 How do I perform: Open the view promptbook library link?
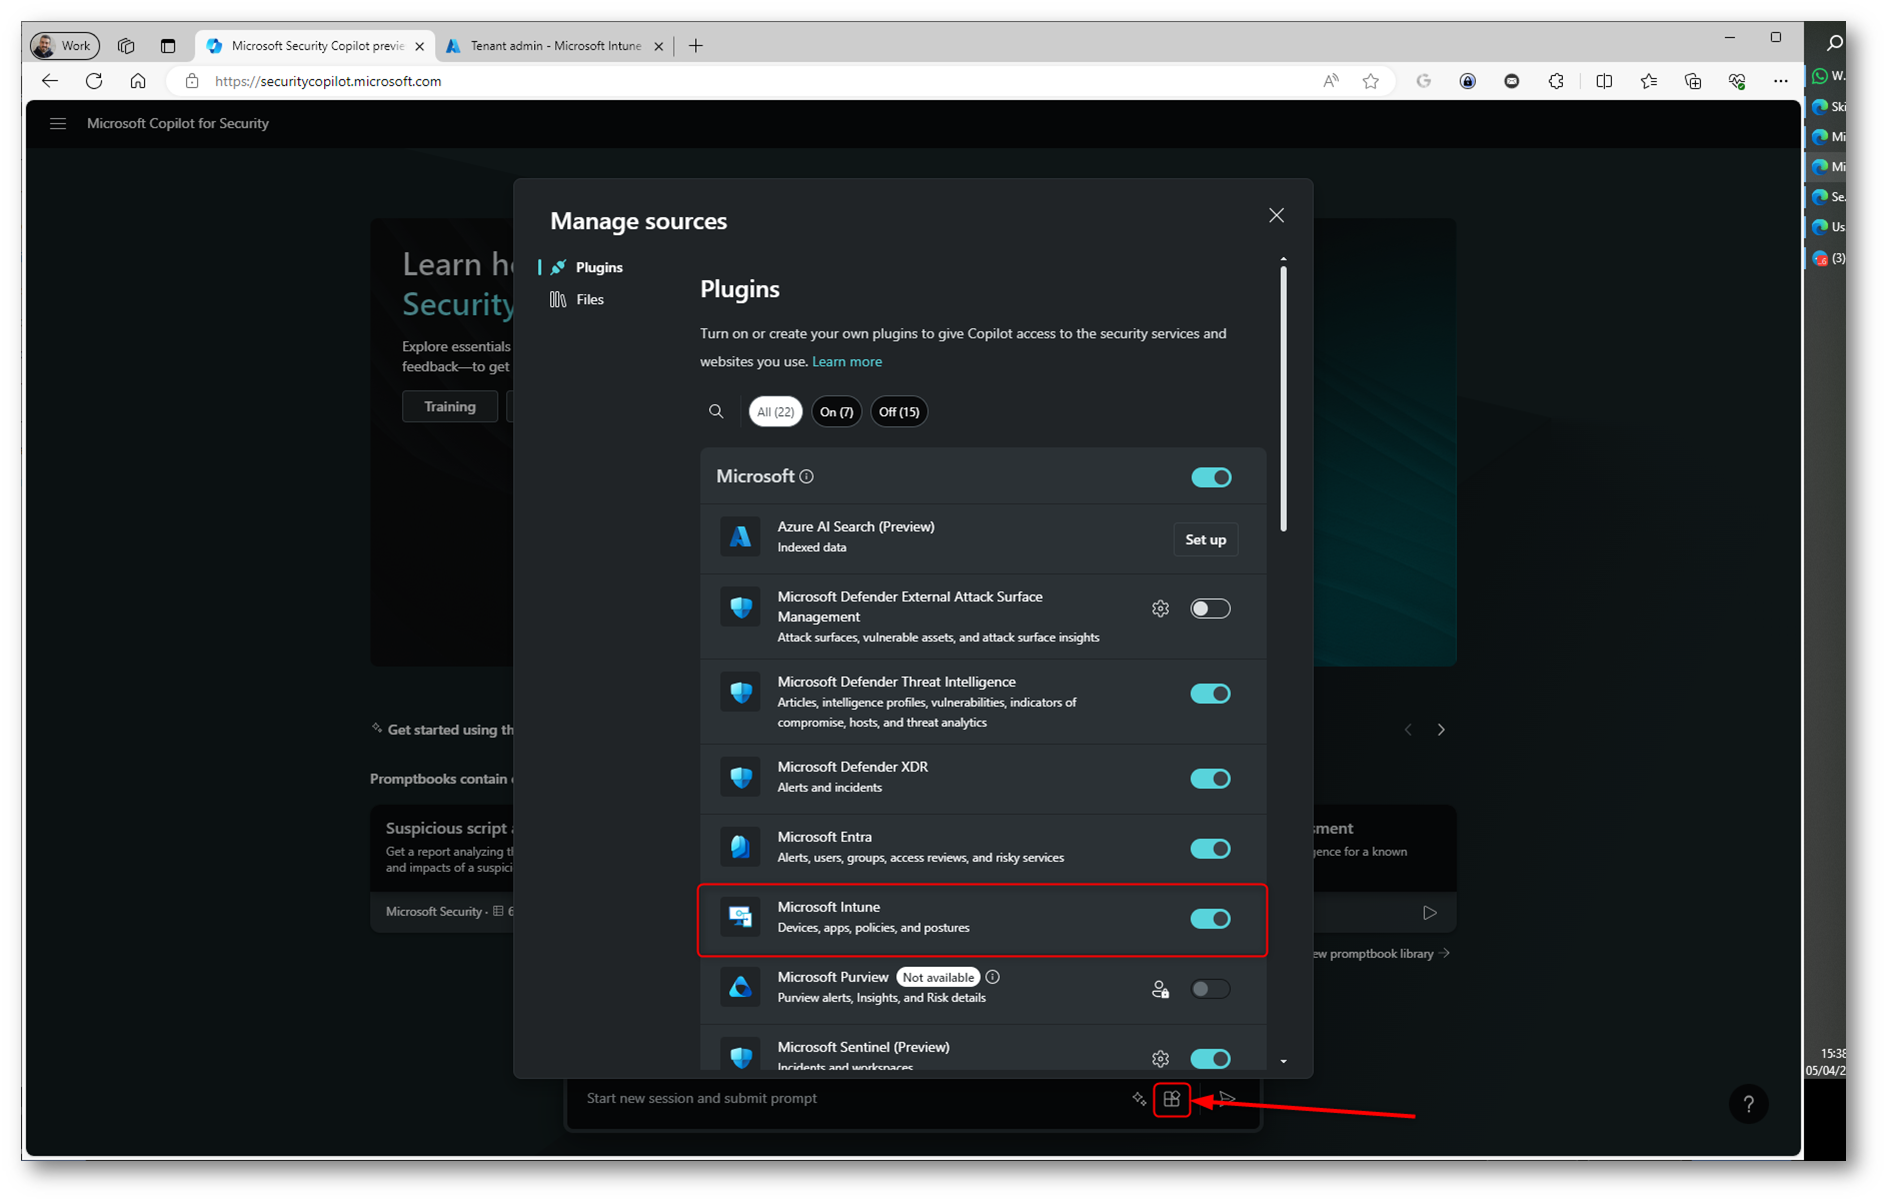click(x=1382, y=953)
